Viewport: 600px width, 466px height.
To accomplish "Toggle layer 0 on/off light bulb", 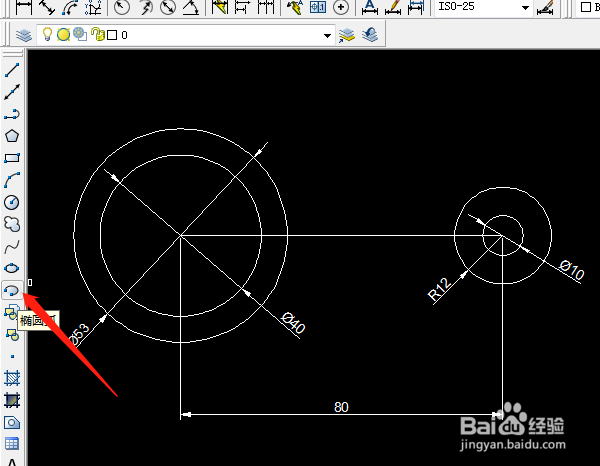I will tap(47, 34).
